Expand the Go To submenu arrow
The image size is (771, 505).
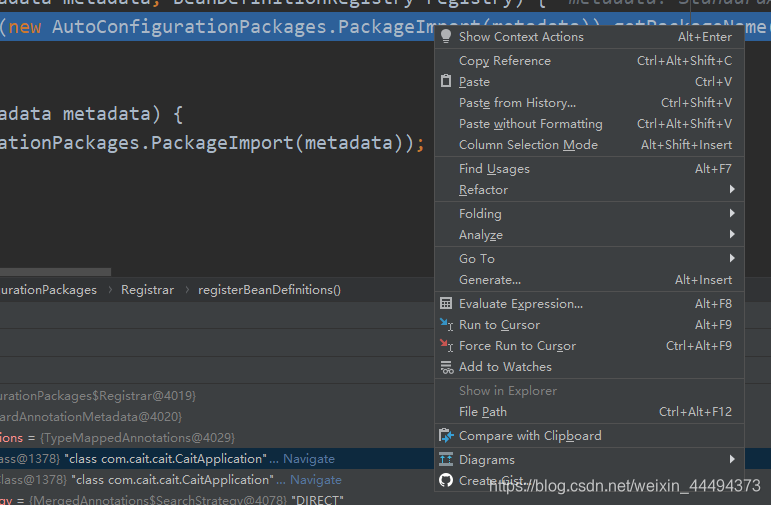(x=732, y=258)
